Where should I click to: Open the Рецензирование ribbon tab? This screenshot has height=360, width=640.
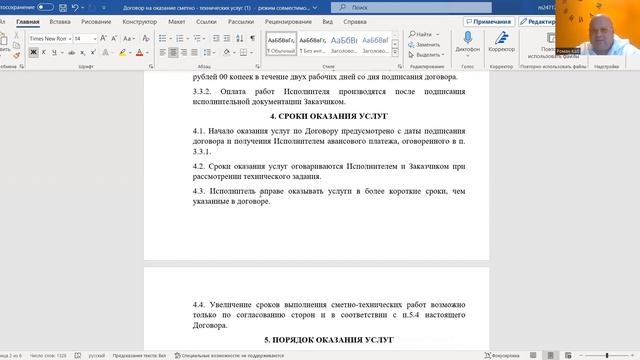click(288, 22)
